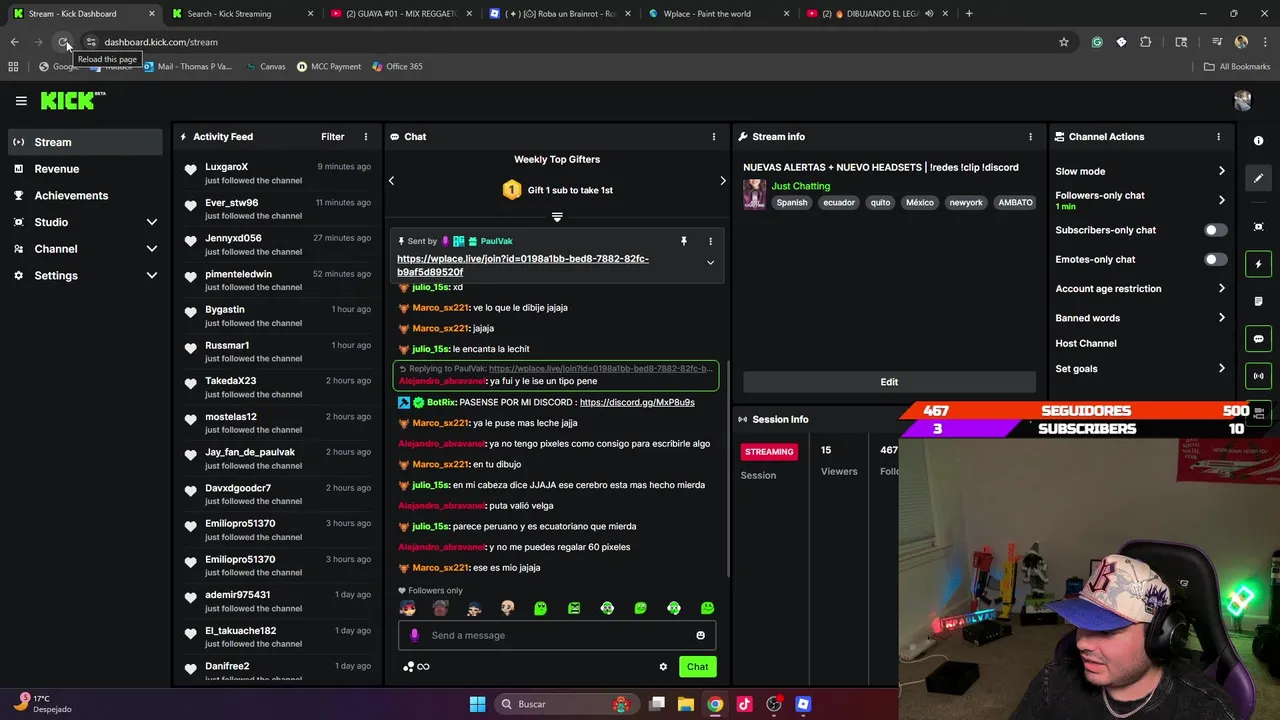Image resolution: width=1280 pixels, height=720 pixels.
Task: Open Revenue in the sidebar
Action: tap(85, 169)
